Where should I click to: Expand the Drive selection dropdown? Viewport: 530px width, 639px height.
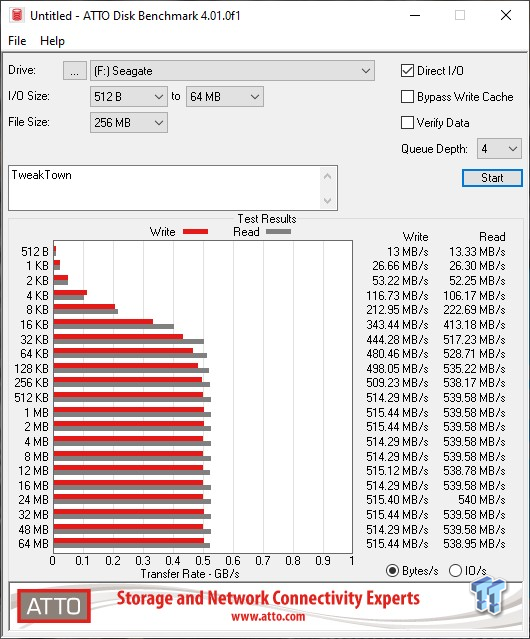click(x=232, y=71)
